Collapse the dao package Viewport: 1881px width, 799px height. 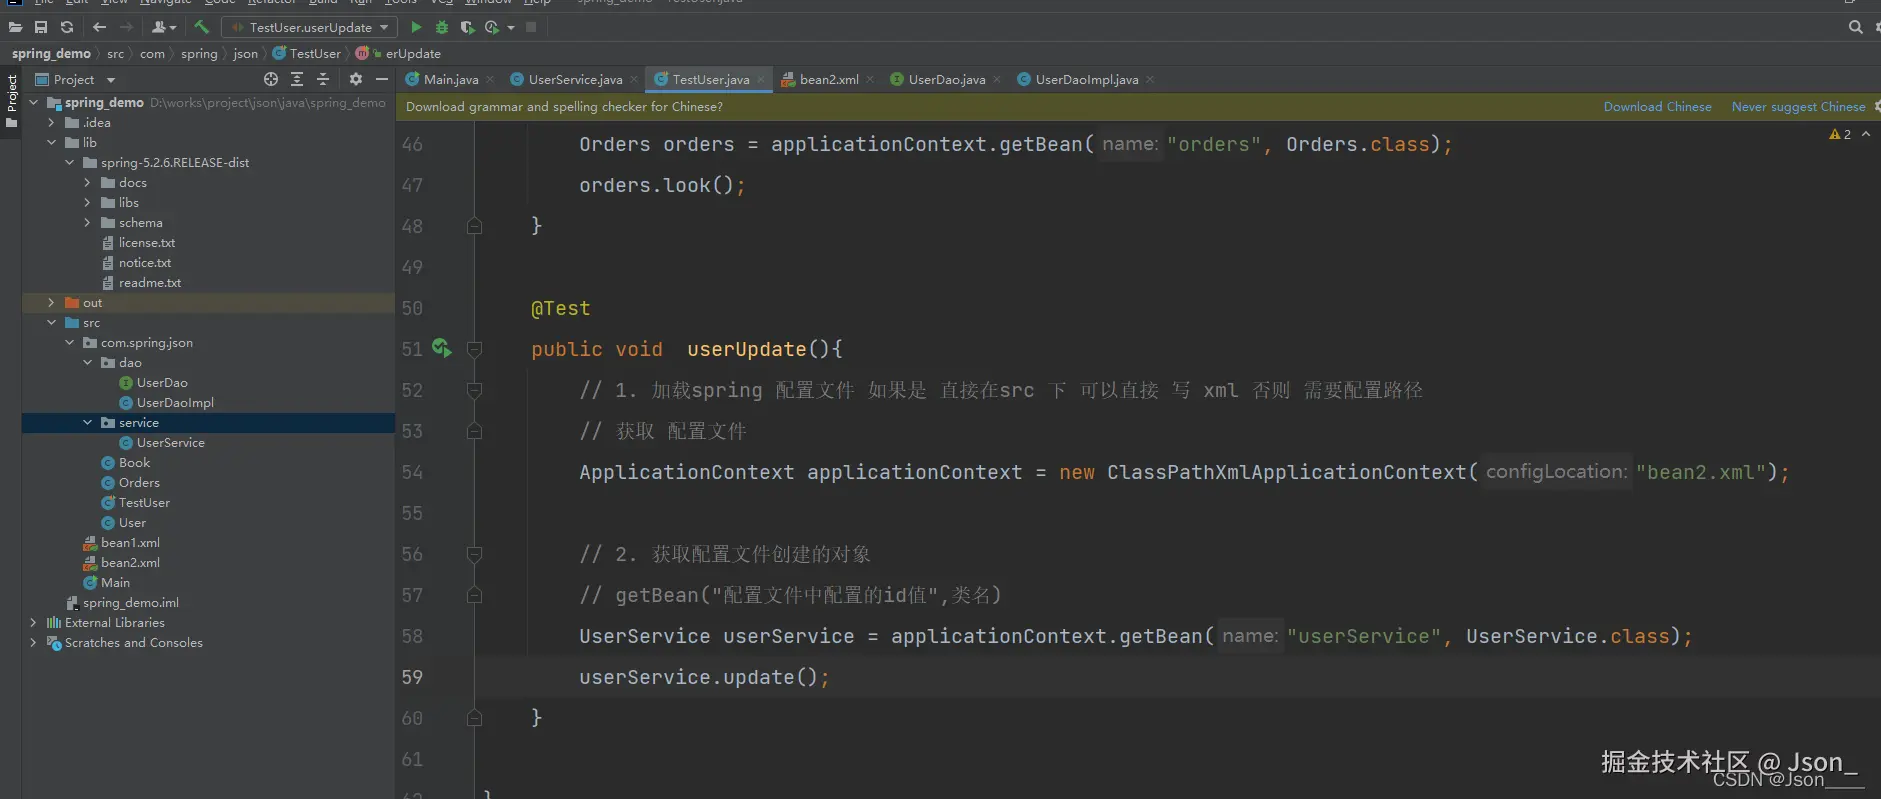(x=87, y=363)
